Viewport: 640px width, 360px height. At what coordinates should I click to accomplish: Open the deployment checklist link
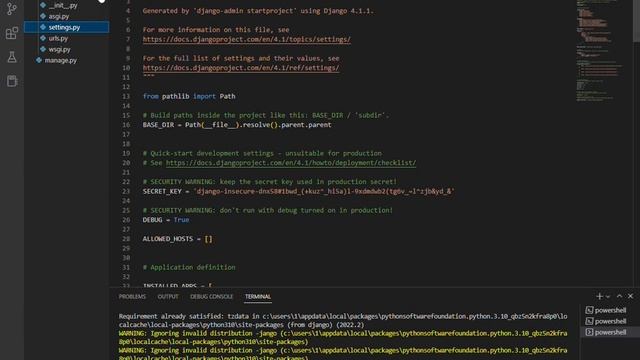(x=291, y=163)
